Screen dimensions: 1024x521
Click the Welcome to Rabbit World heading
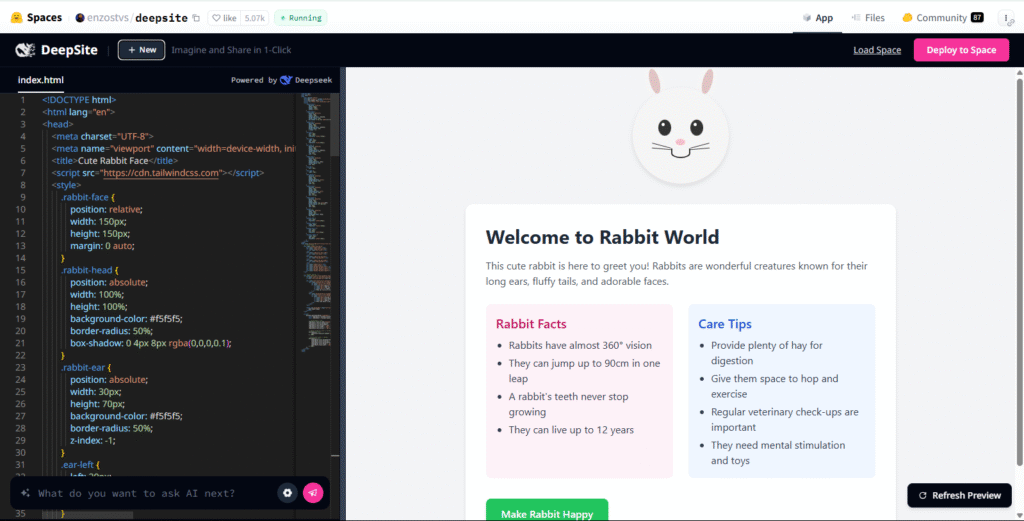pos(602,237)
